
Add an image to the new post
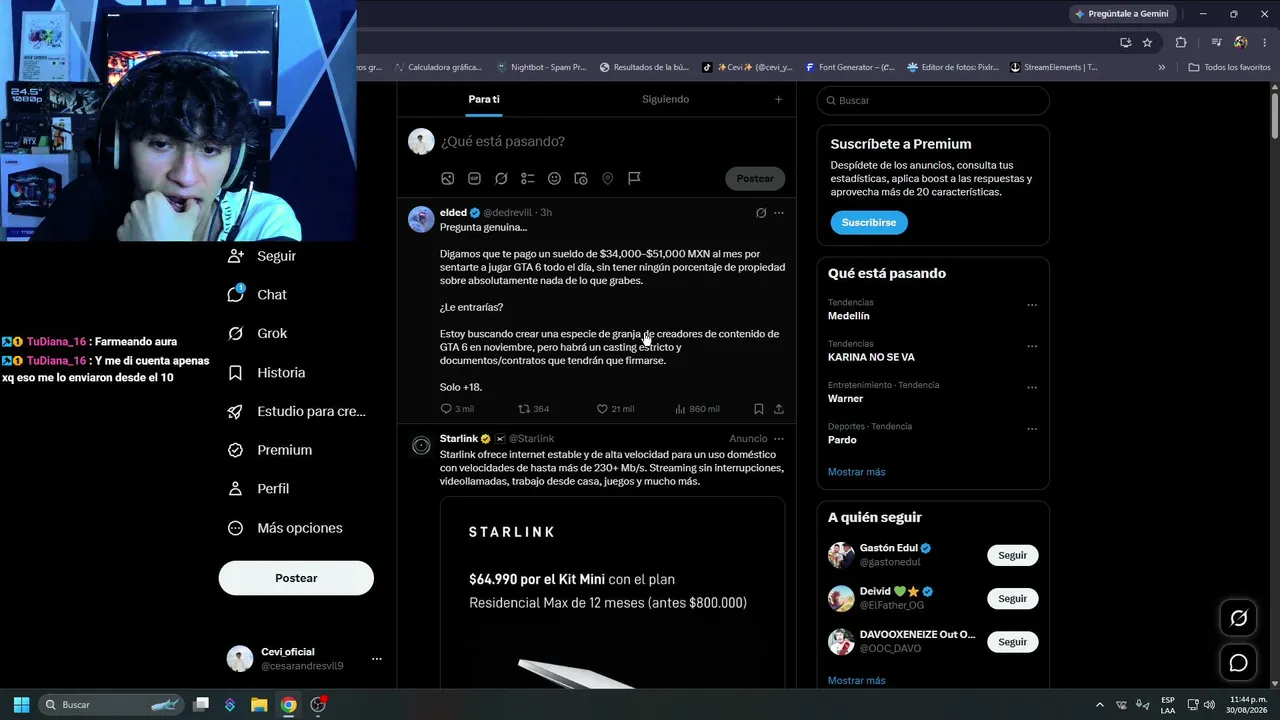pos(448,178)
